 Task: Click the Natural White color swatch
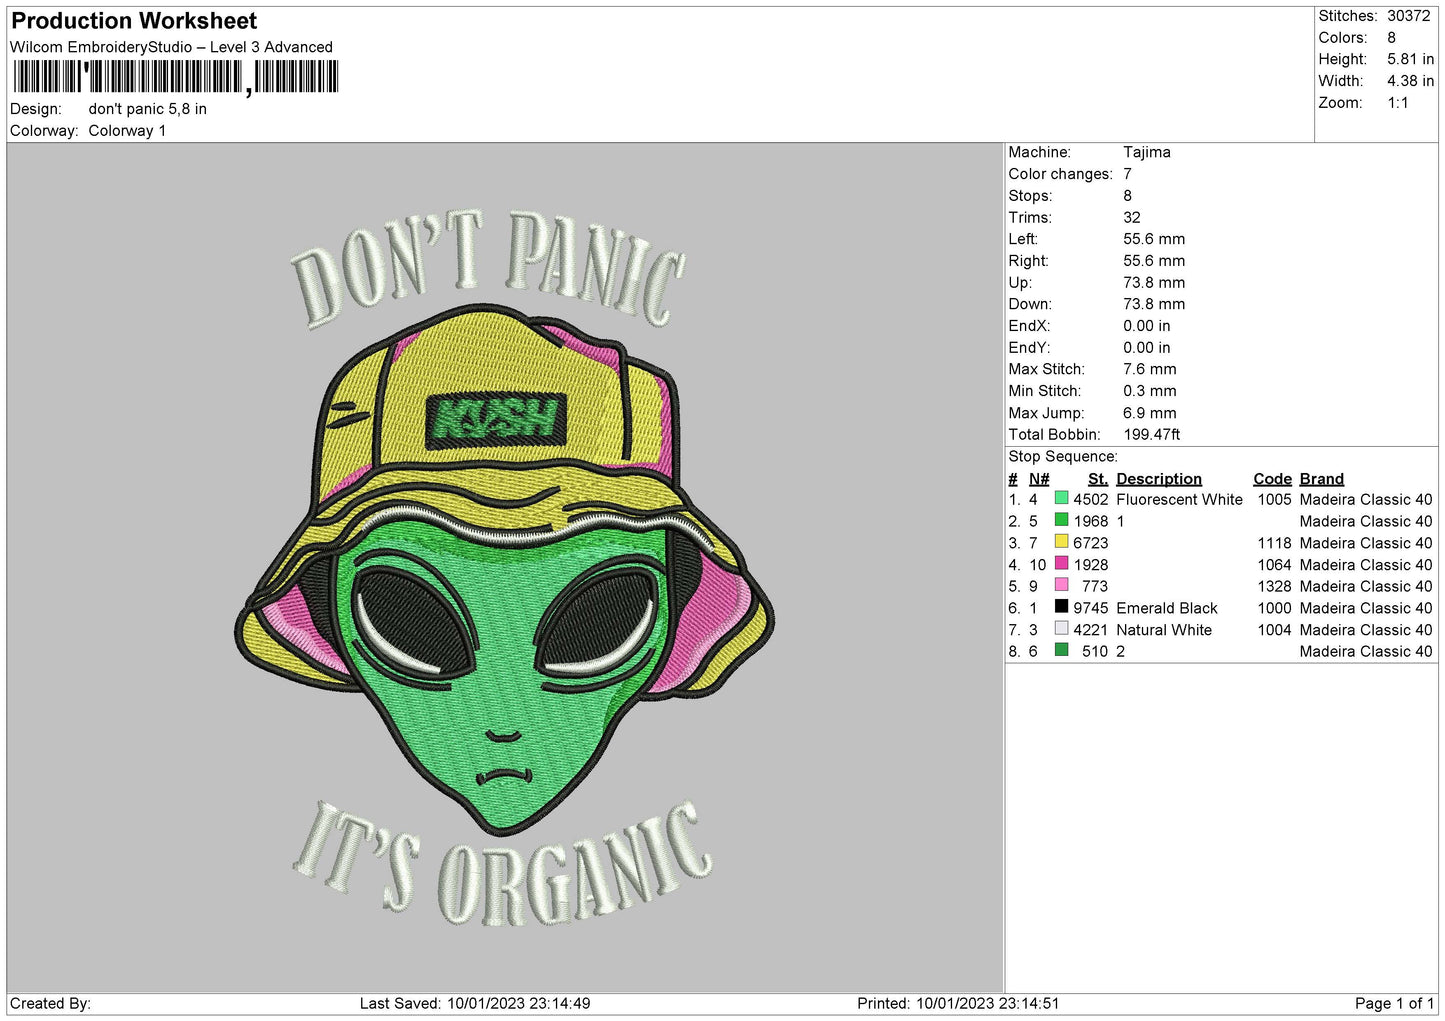(x=1061, y=629)
